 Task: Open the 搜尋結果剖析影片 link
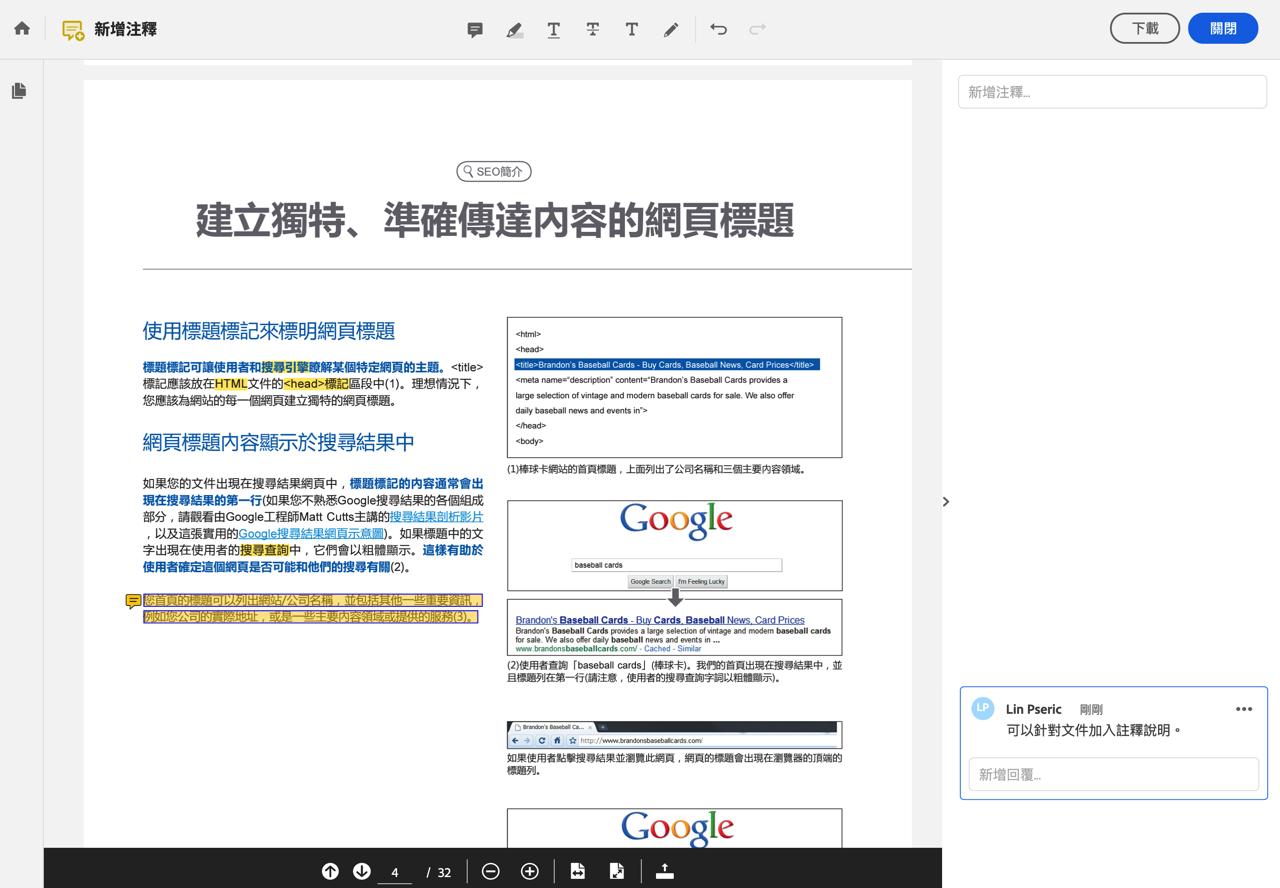pos(436,517)
